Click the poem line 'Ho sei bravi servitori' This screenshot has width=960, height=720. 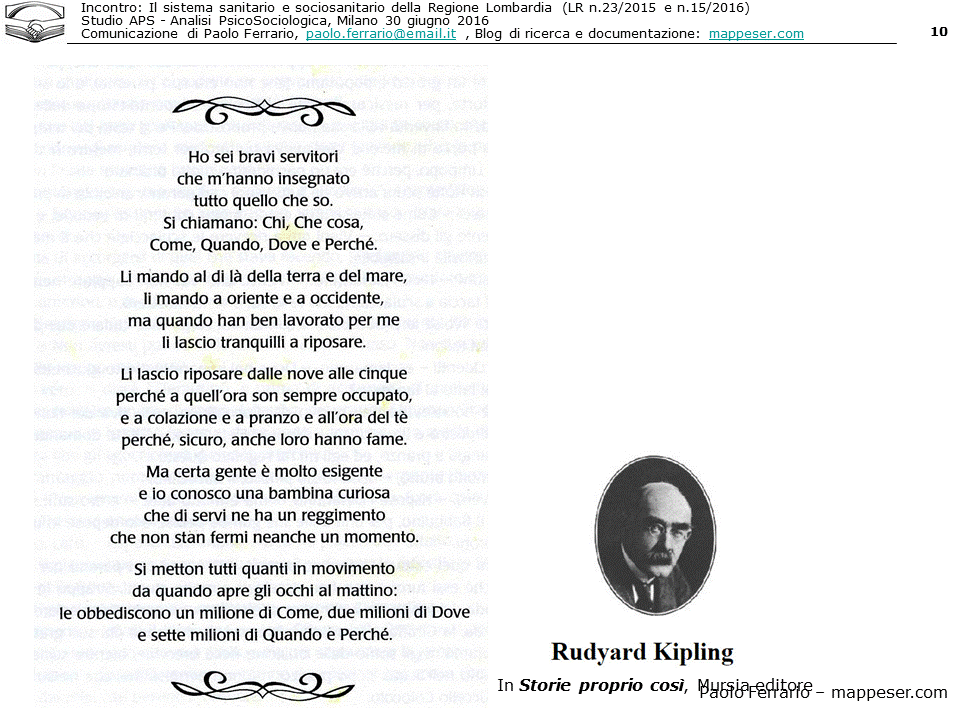tap(263, 157)
